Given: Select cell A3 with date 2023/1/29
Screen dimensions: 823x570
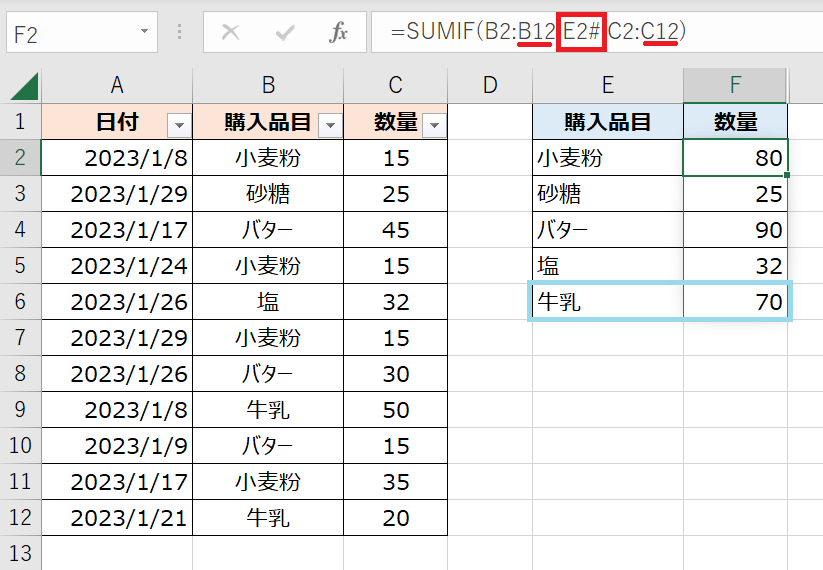Looking at the screenshot, I should tap(118, 194).
